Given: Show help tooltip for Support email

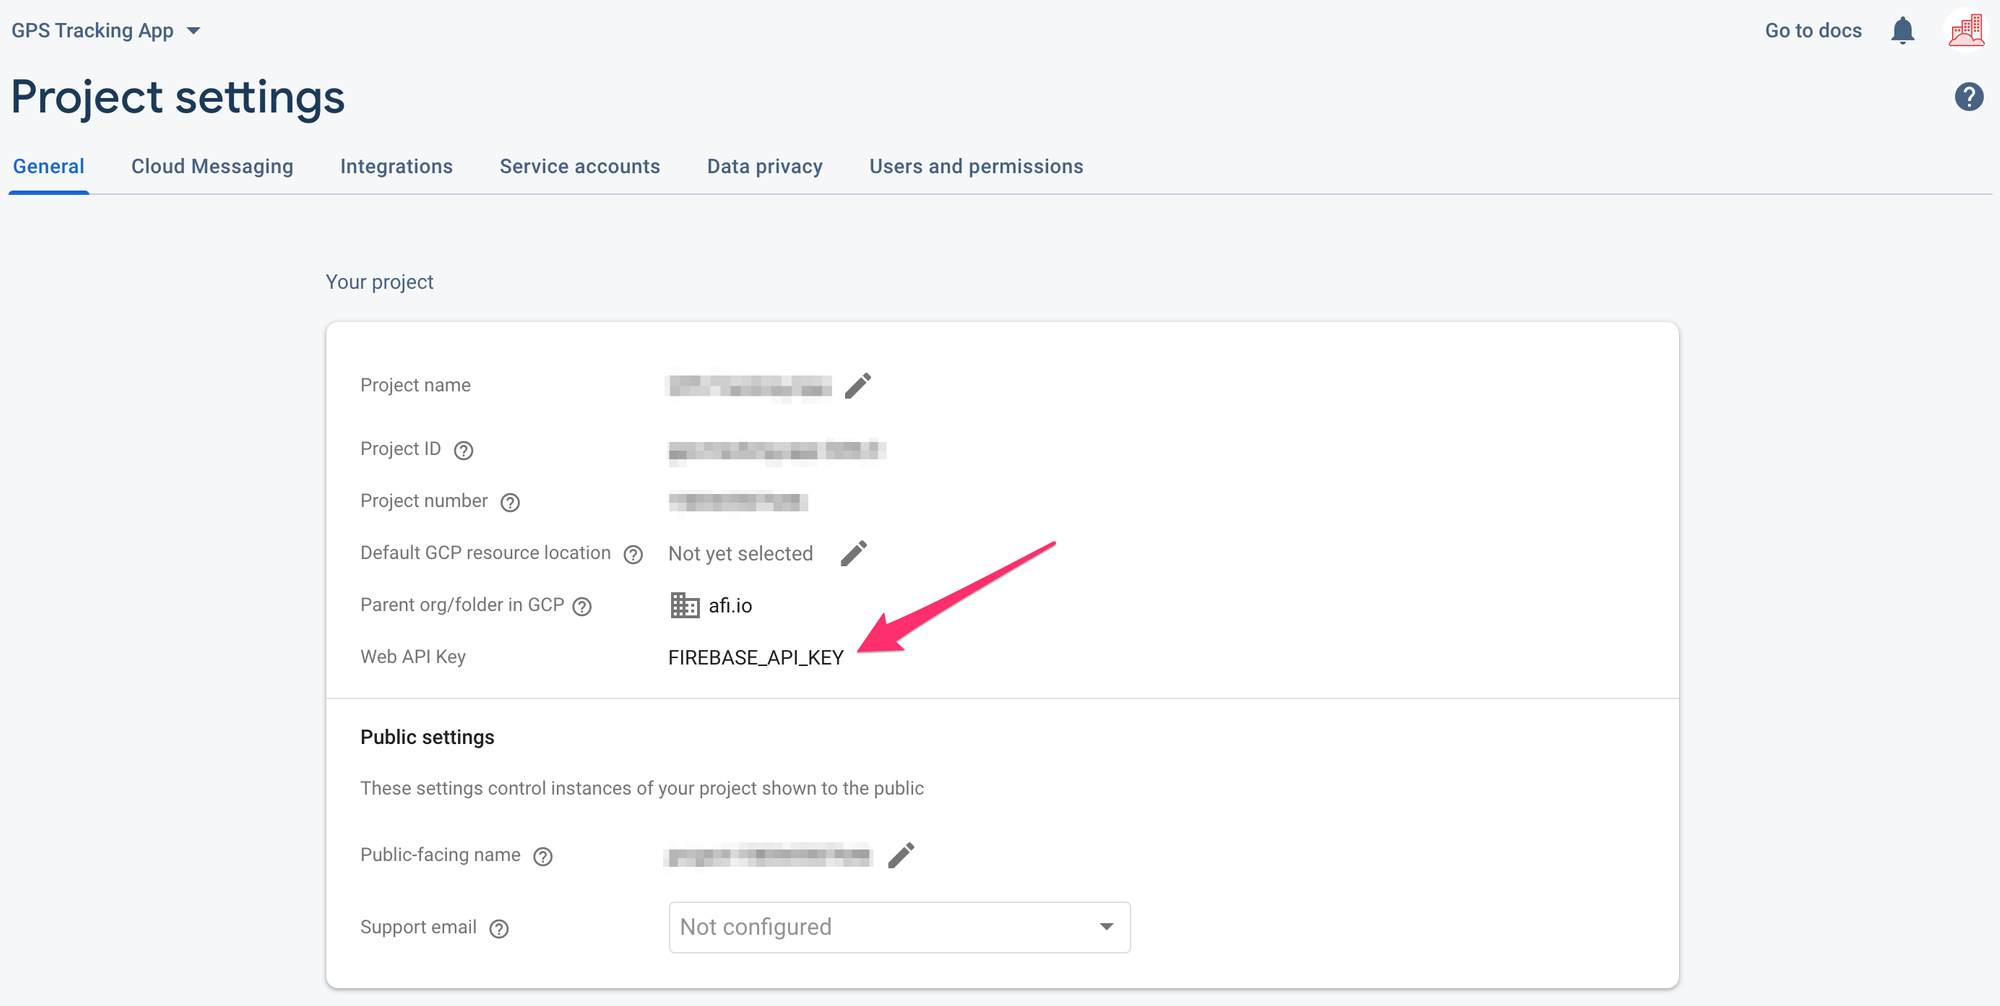Looking at the screenshot, I should tap(499, 928).
